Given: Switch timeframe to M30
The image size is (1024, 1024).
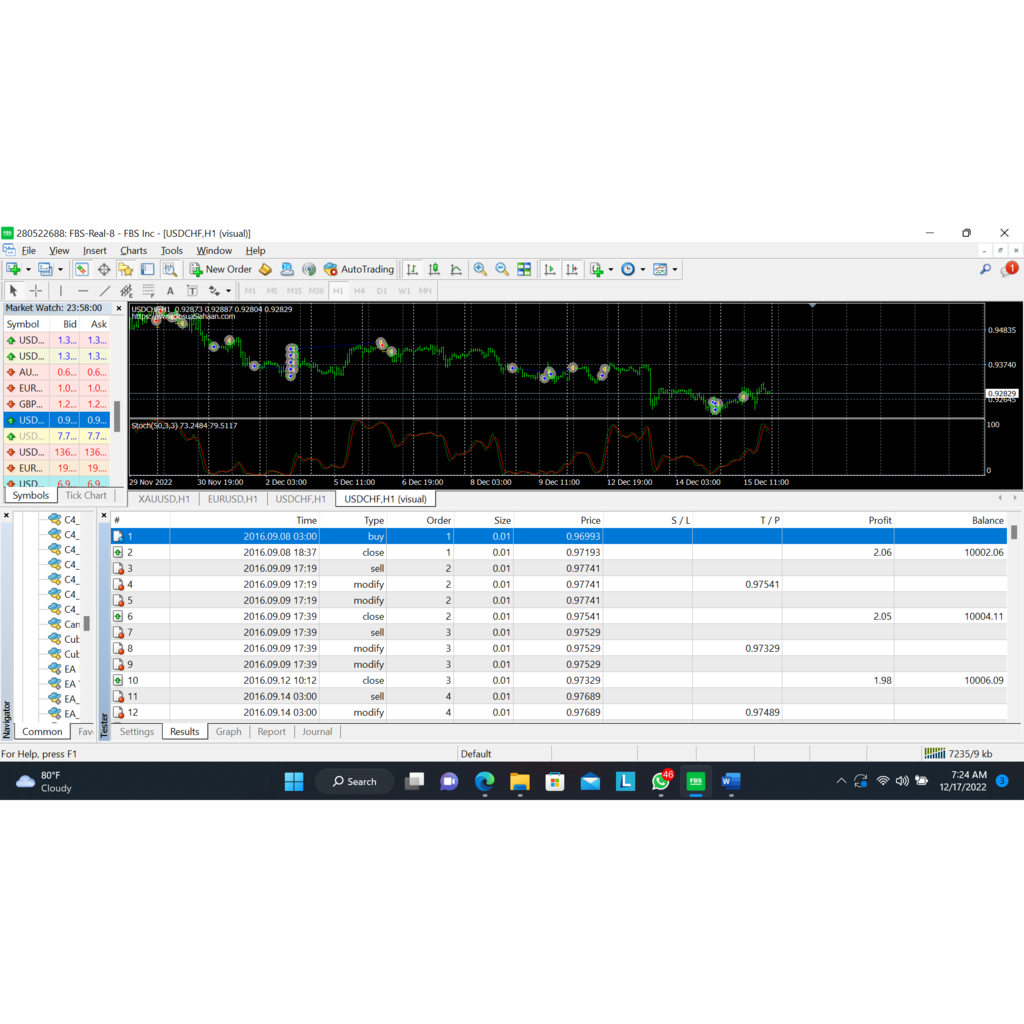Looking at the screenshot, I should [x=316, y=291].
